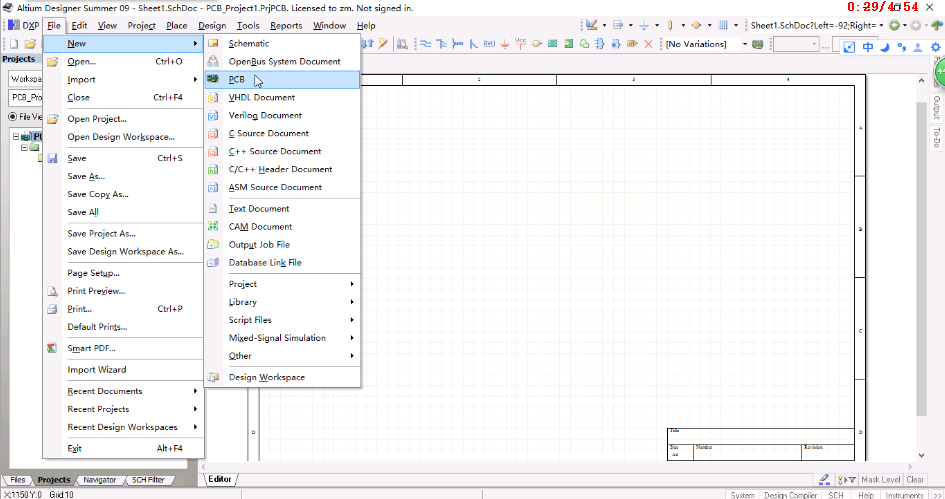Viewport: 945px width, 499px height.
Task: Click the DXP system menu icon
Action: tap(23, 25)
